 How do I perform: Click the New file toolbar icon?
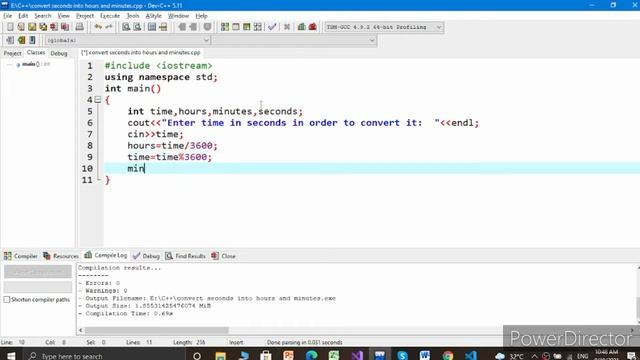(10, 27)
